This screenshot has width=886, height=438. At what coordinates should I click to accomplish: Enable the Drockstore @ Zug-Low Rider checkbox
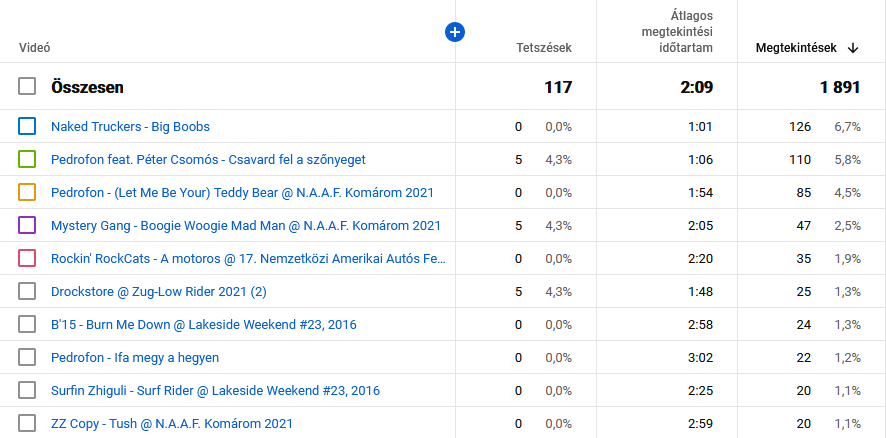[27, 292]
